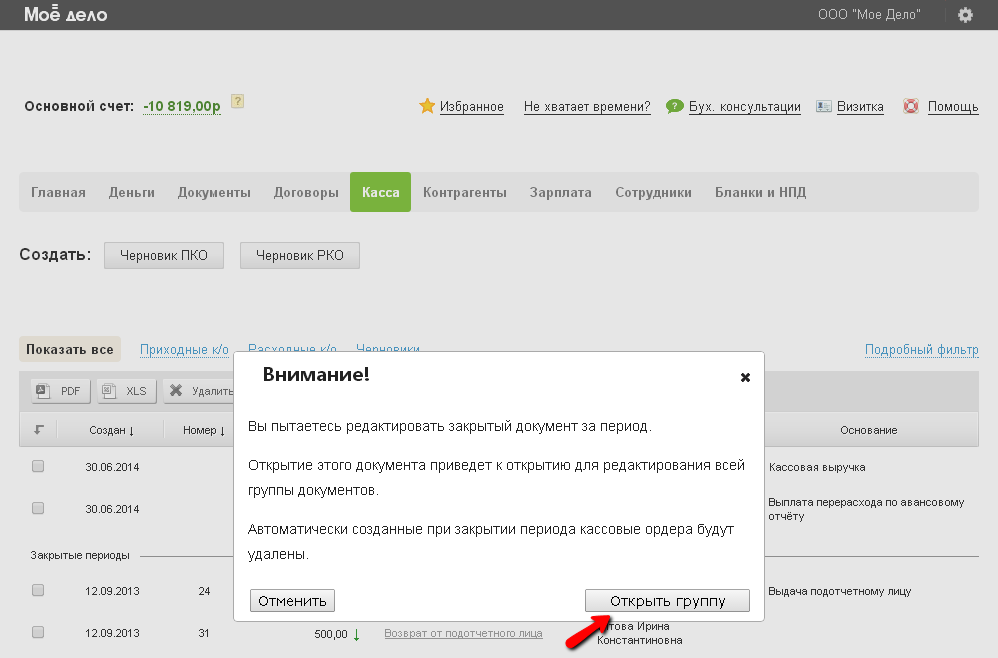Open Визитка link

point(860,106)
